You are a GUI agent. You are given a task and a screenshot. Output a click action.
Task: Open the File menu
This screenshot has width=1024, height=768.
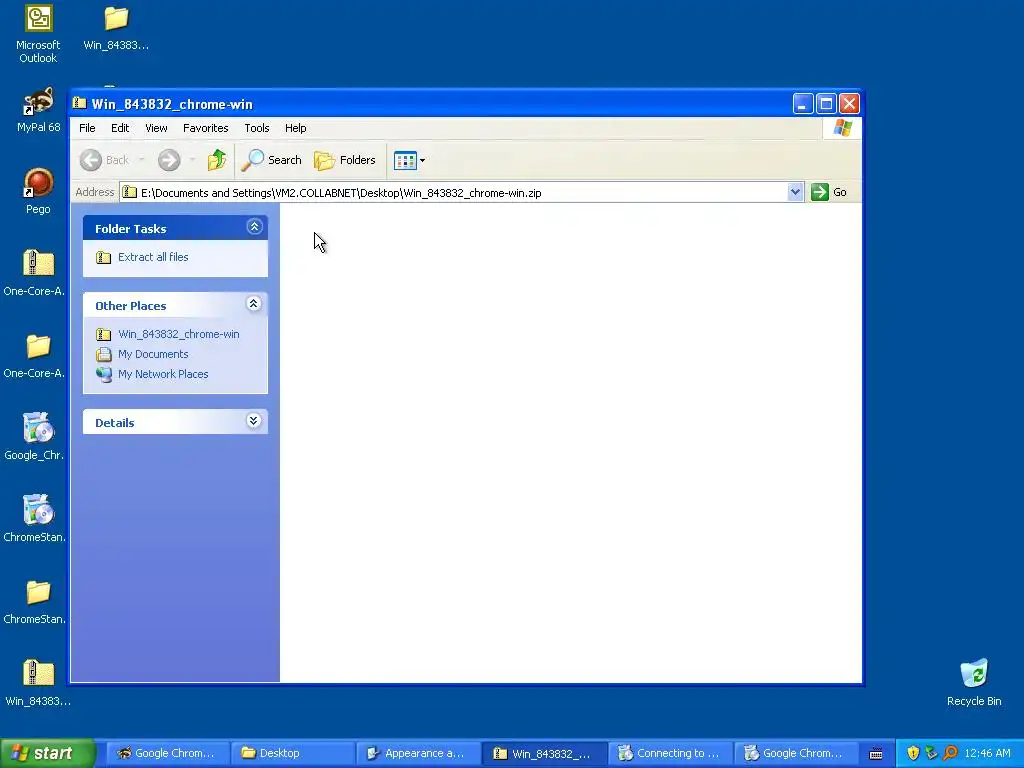87,128
